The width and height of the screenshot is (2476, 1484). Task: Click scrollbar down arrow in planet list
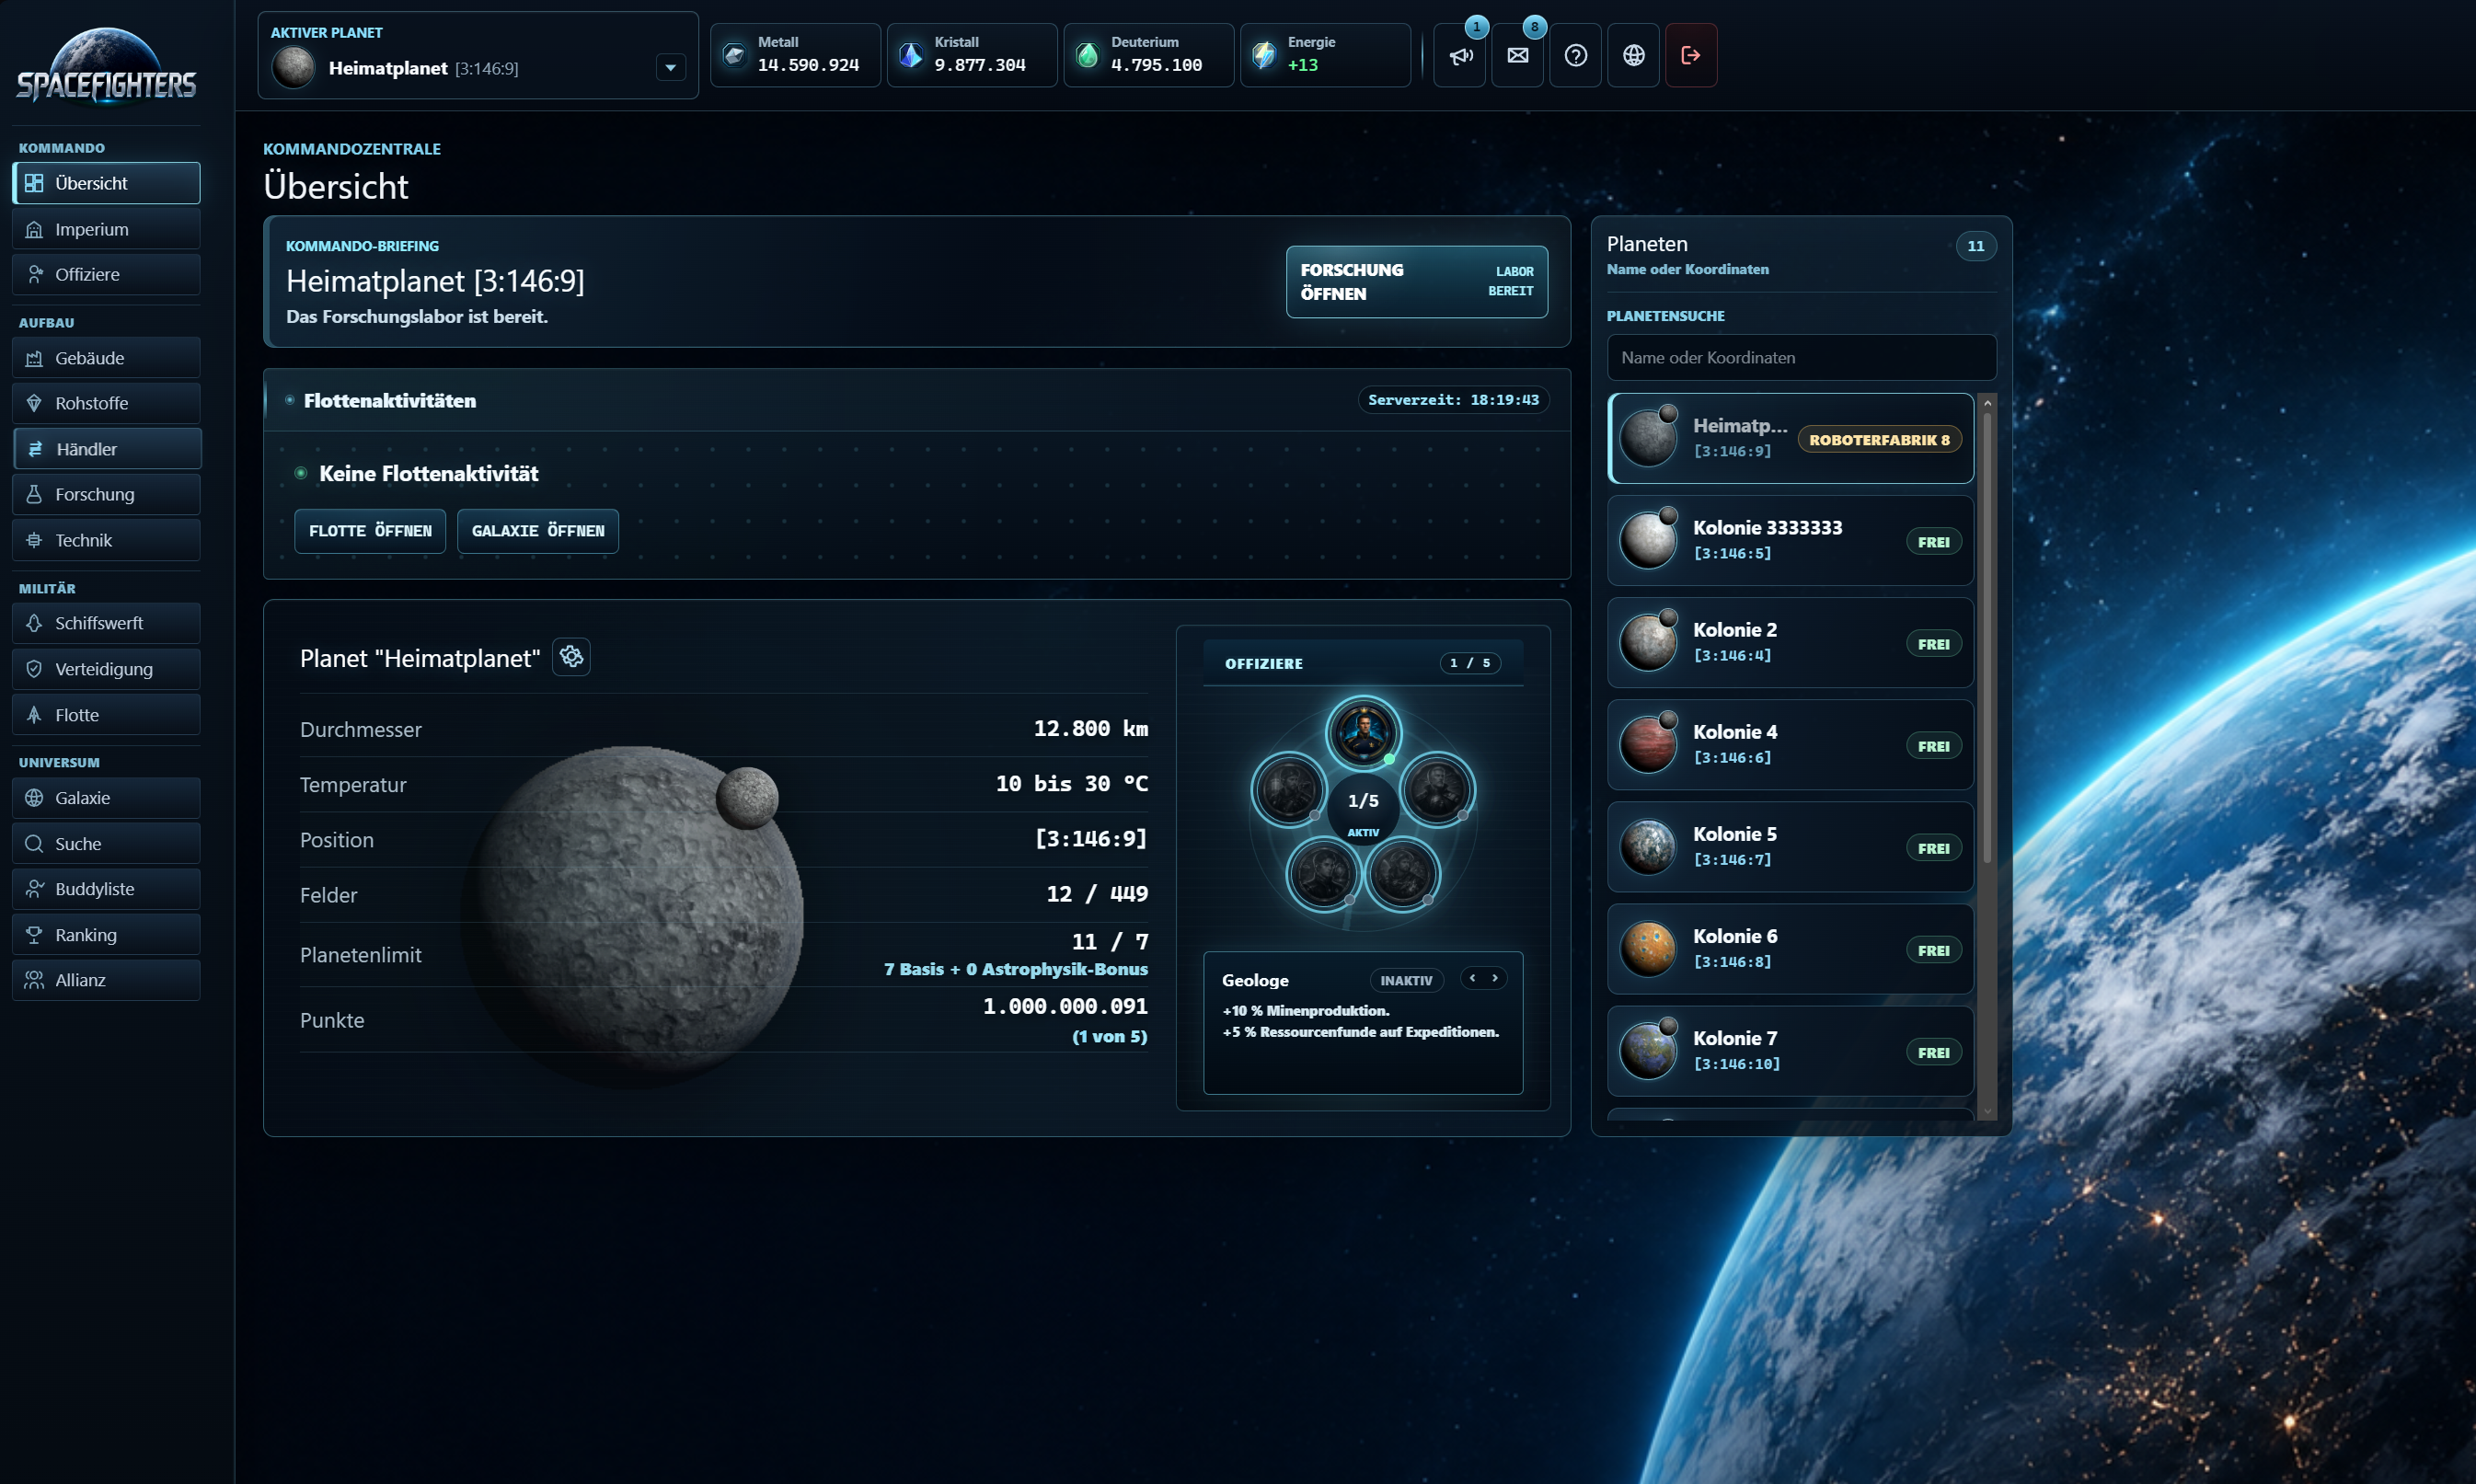click(x=1987, y=1111)
